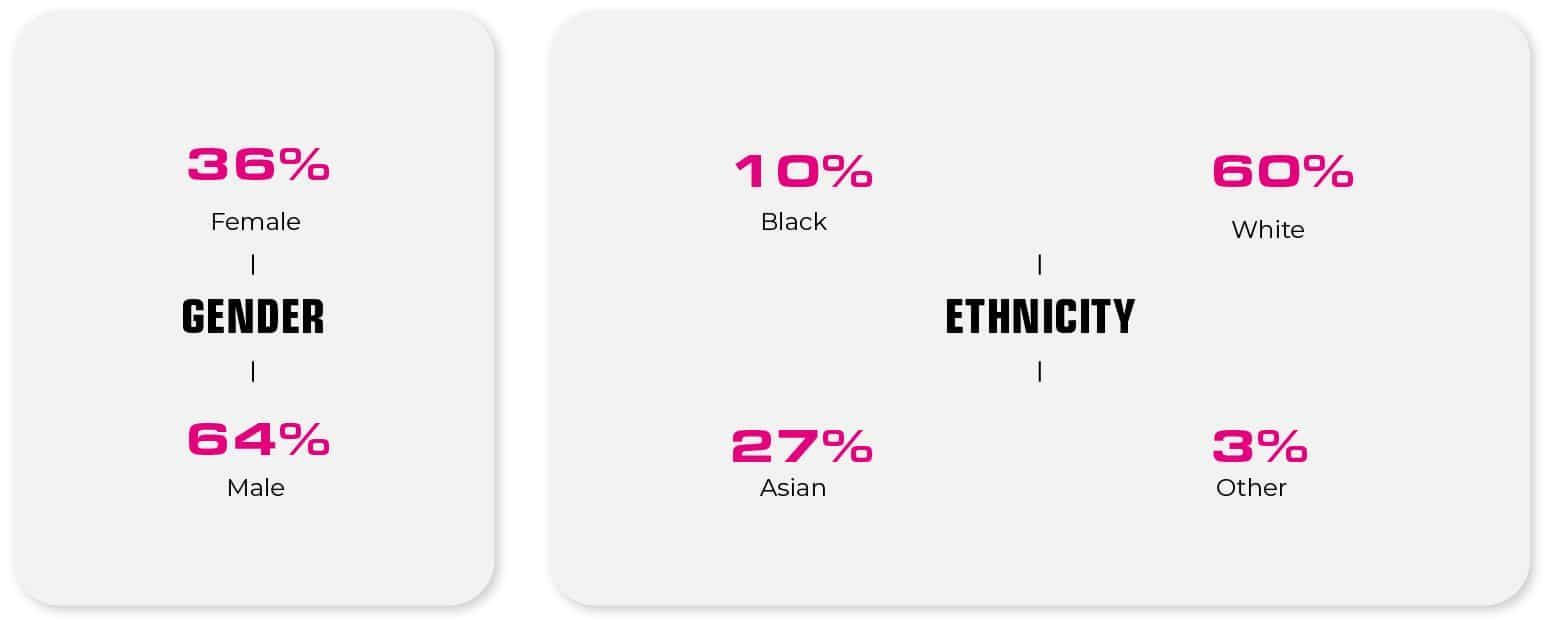Select the Other label
This screenshot has width=1547, height=625.
pyautogui.click(x=1251, y=488)
